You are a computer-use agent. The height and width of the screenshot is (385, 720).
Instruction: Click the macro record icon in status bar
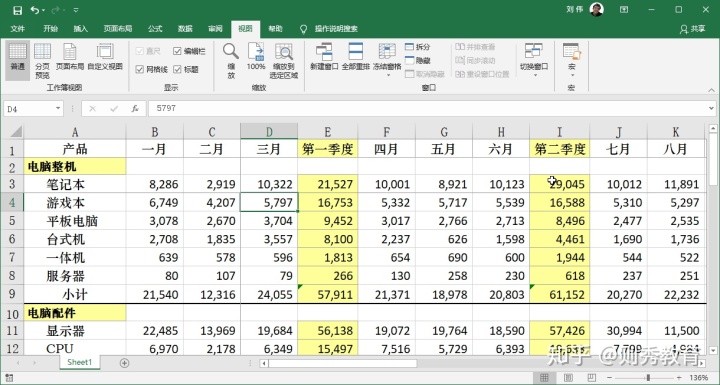9,378
